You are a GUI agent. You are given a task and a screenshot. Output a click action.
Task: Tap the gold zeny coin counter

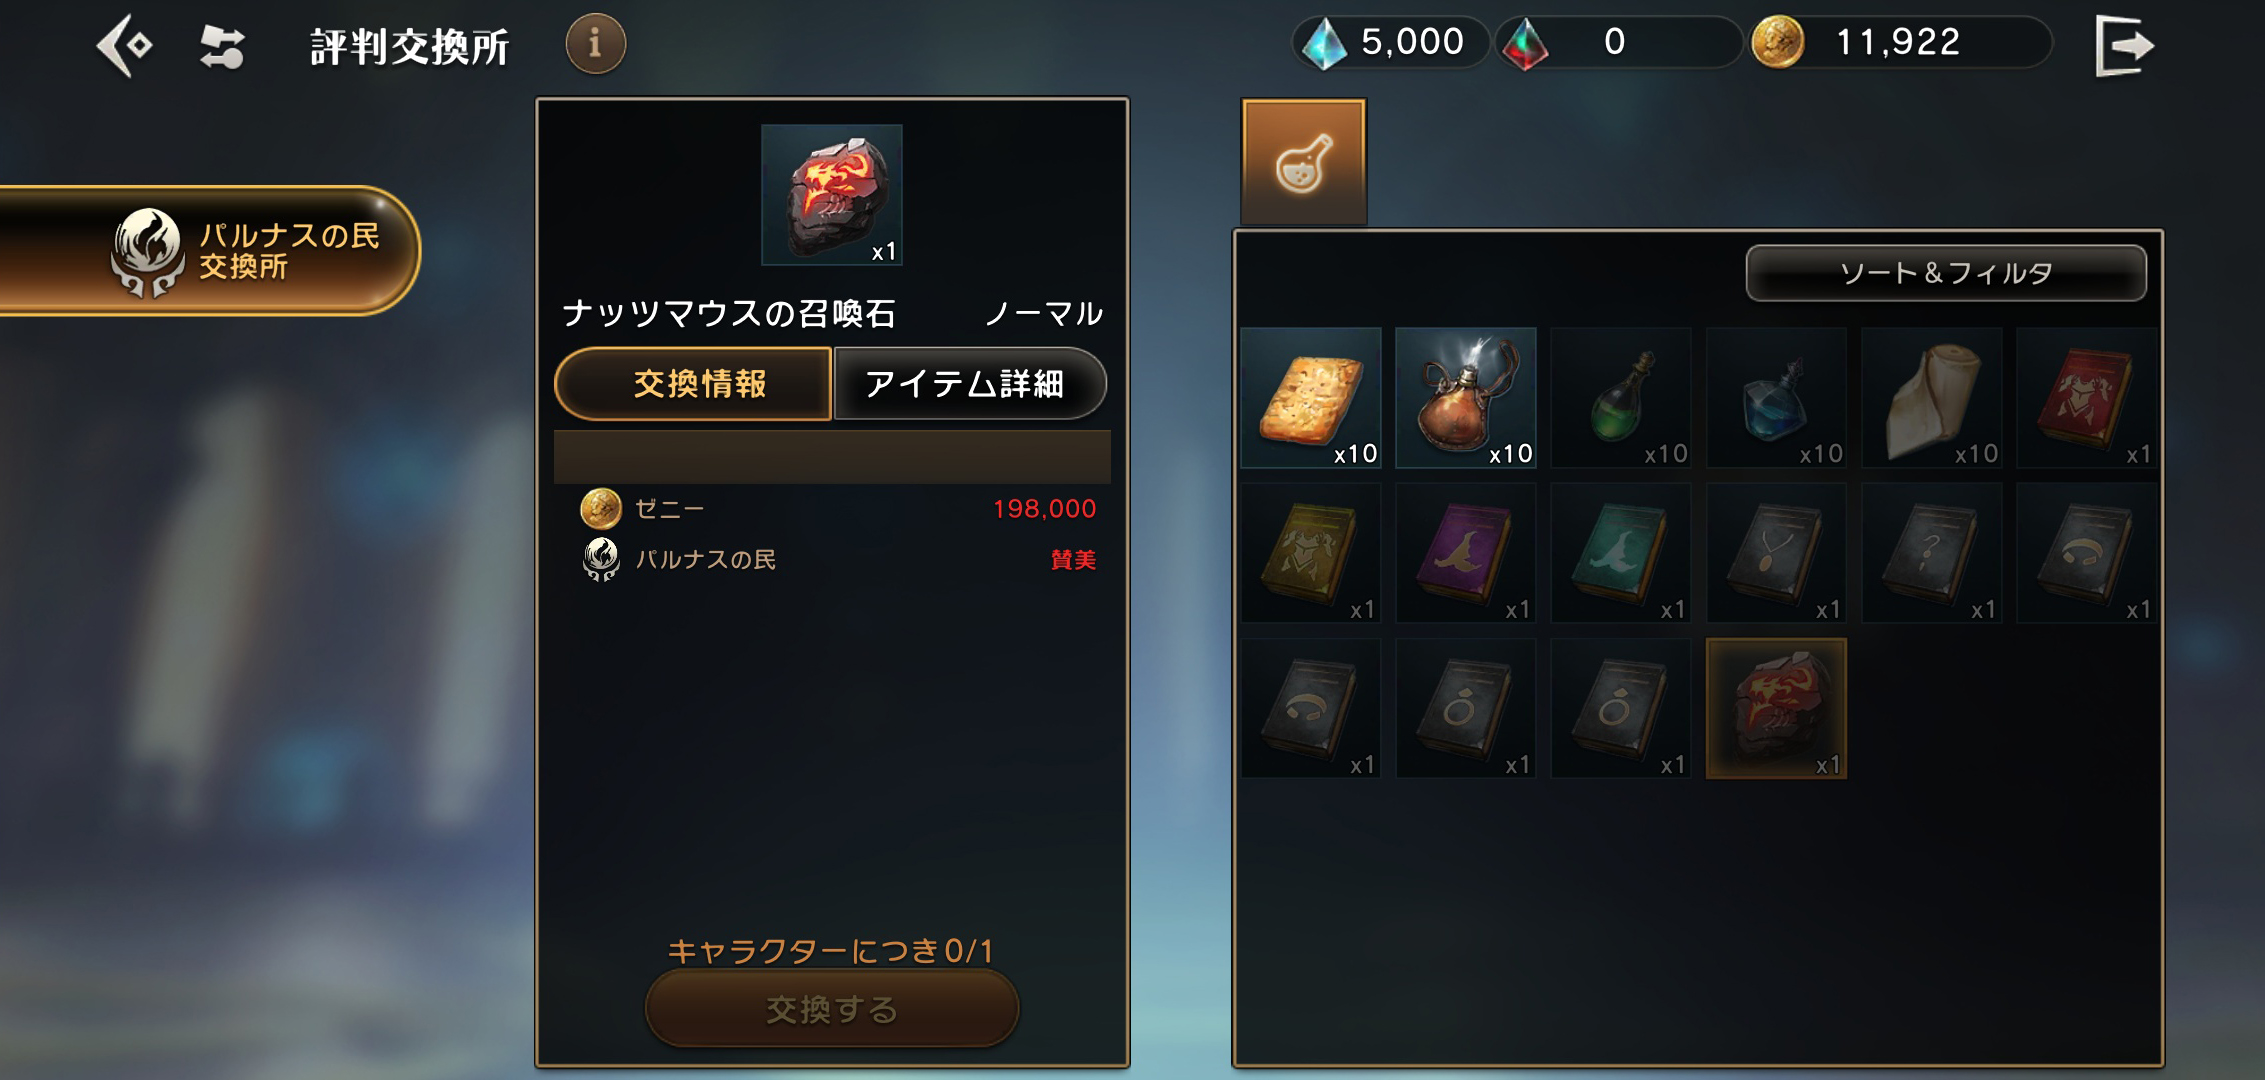(x=1899, y=43)
